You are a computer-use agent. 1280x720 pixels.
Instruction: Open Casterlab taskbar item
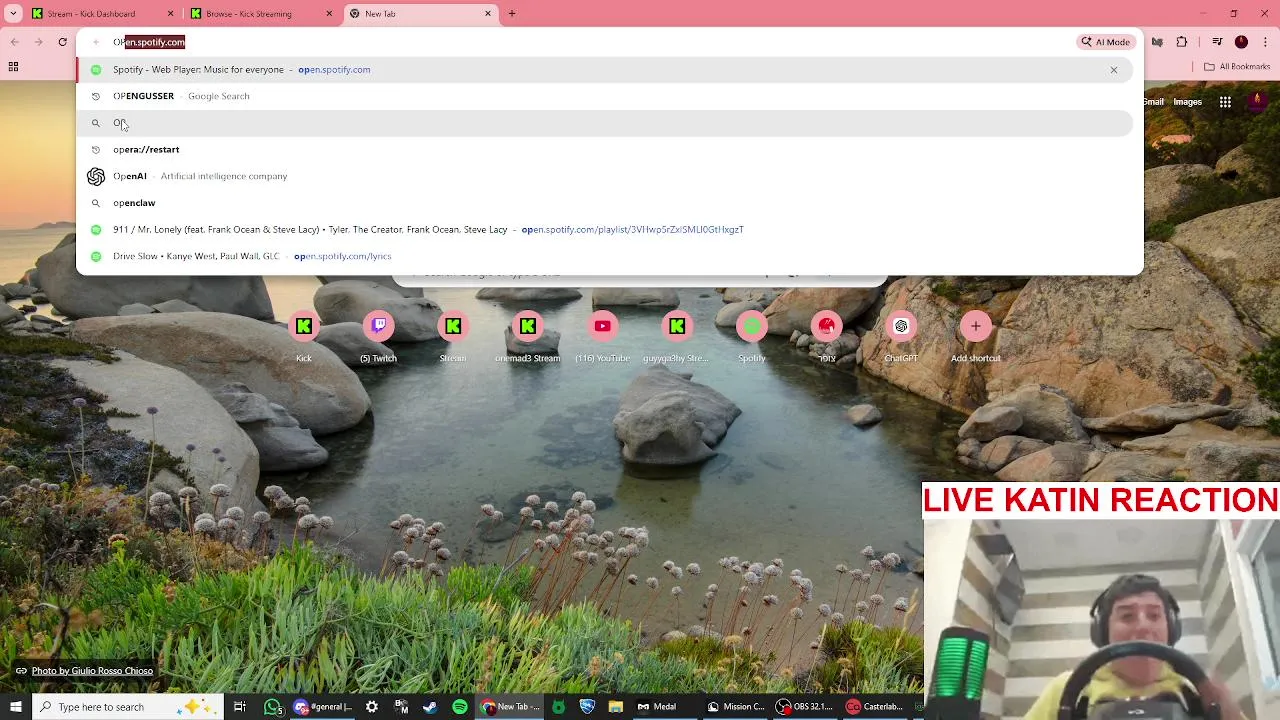pyautogui.click(x=875, y=707)
